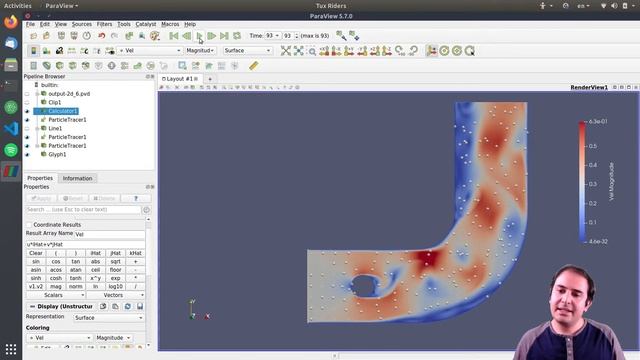This screenshot has width=640, height=360.
Task: Click the Undo toolbar icon
Action: pos(101,36)
